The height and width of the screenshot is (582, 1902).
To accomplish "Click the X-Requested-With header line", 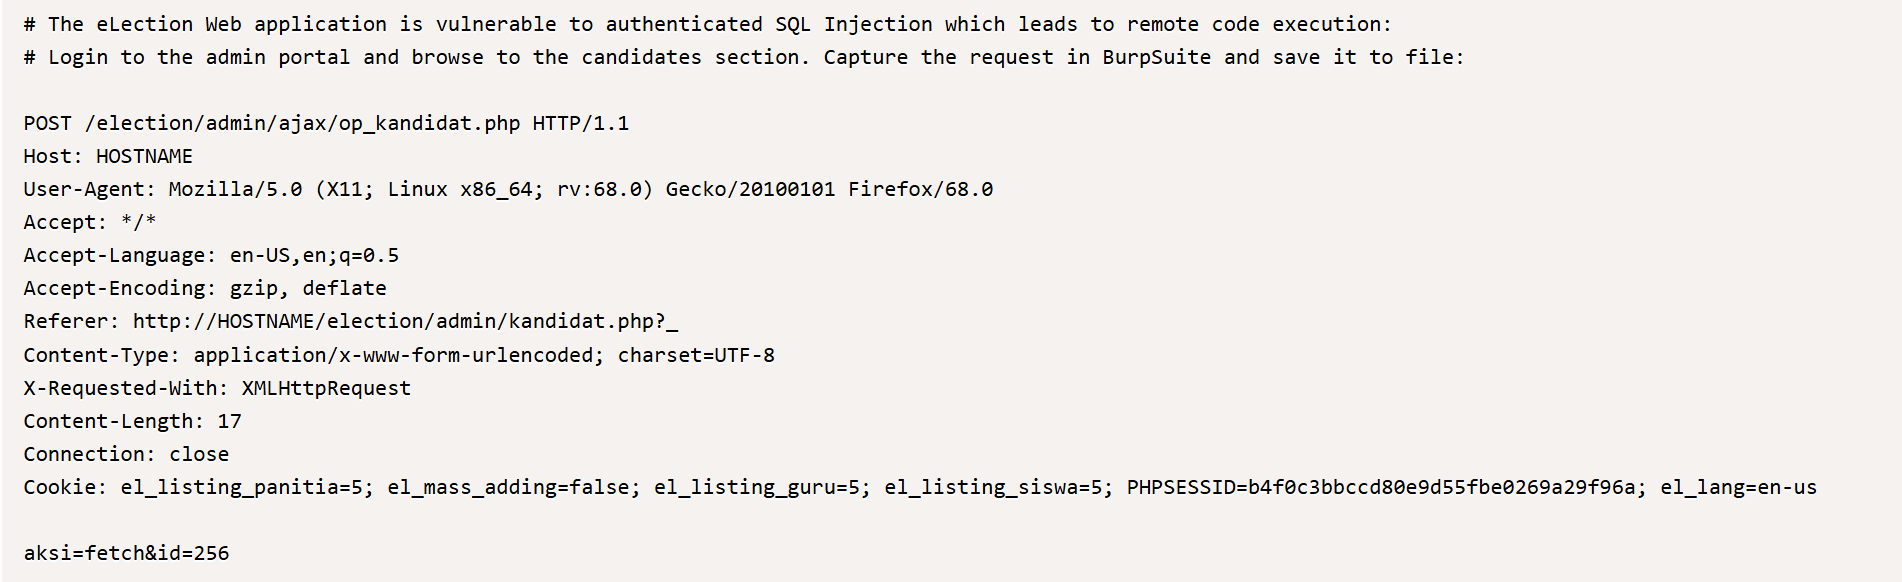I will coord(217,388).
